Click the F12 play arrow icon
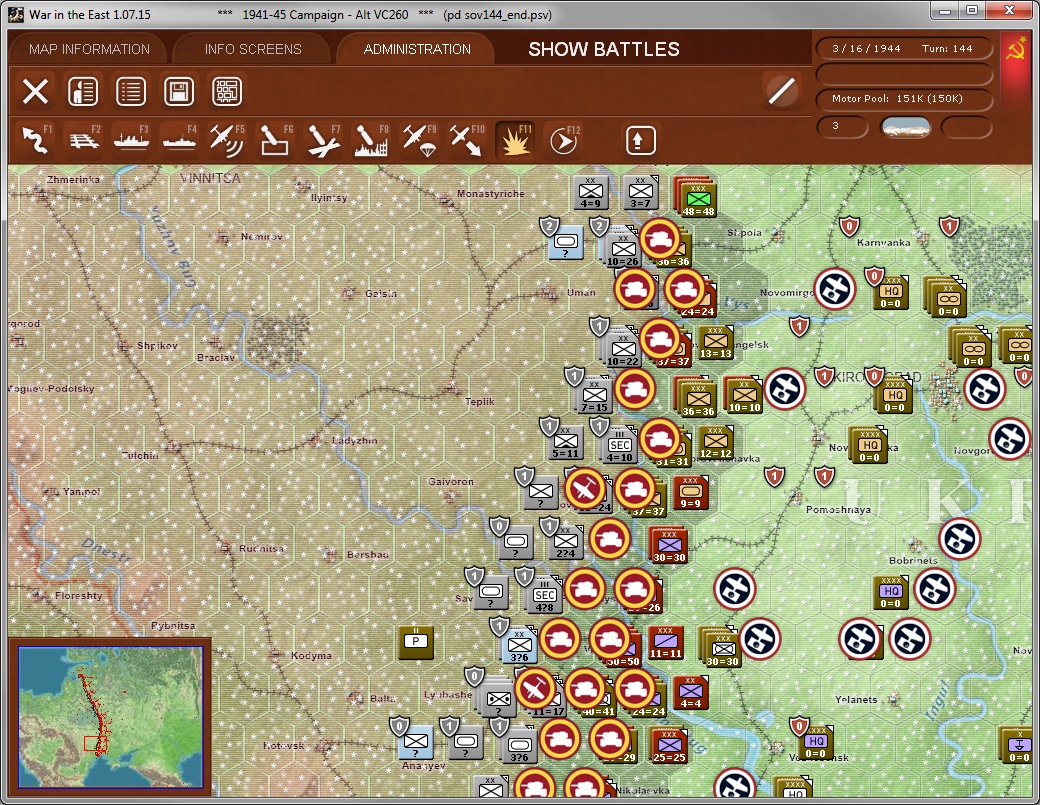 pyautogui.click(x=564, y=140)
